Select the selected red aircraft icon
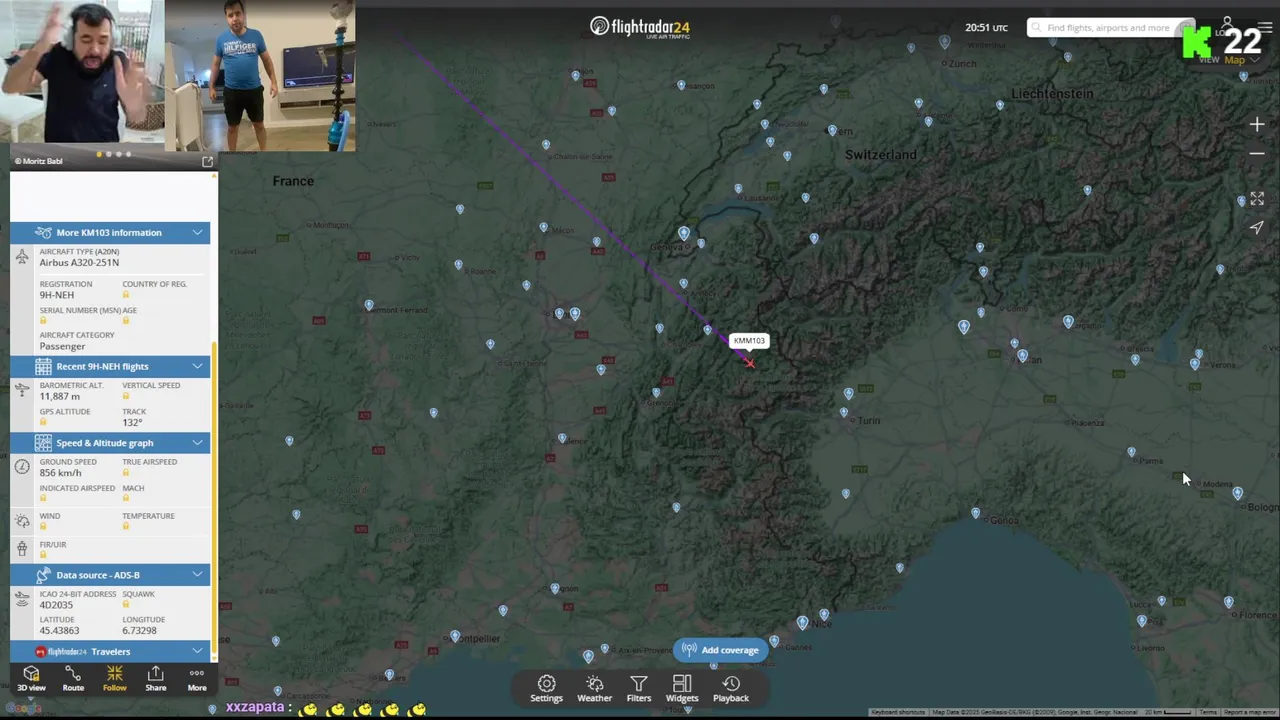Screen dimensions: 1280x720 (x=749, y=362)
